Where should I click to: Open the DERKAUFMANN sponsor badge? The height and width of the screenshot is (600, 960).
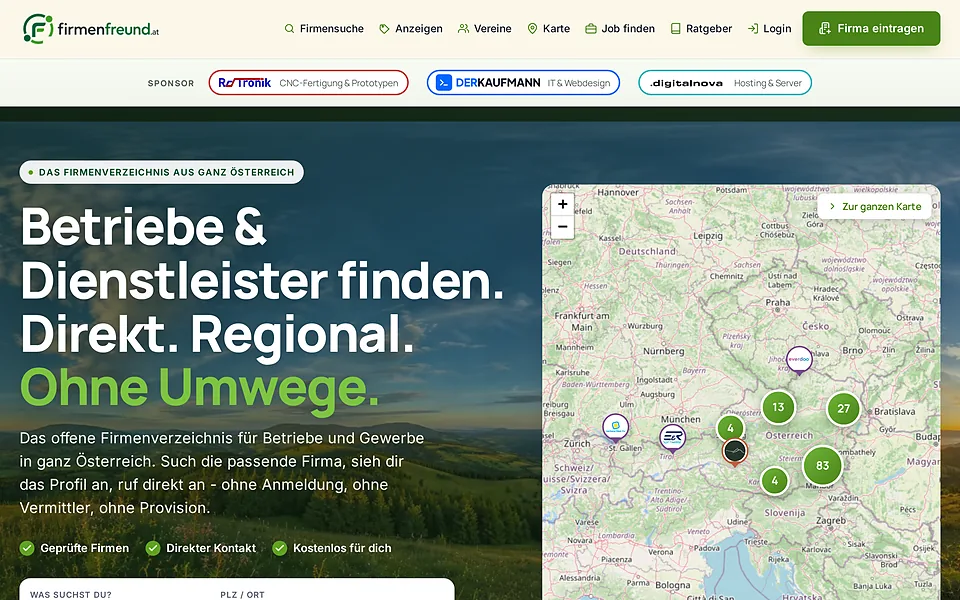[523, 83]
